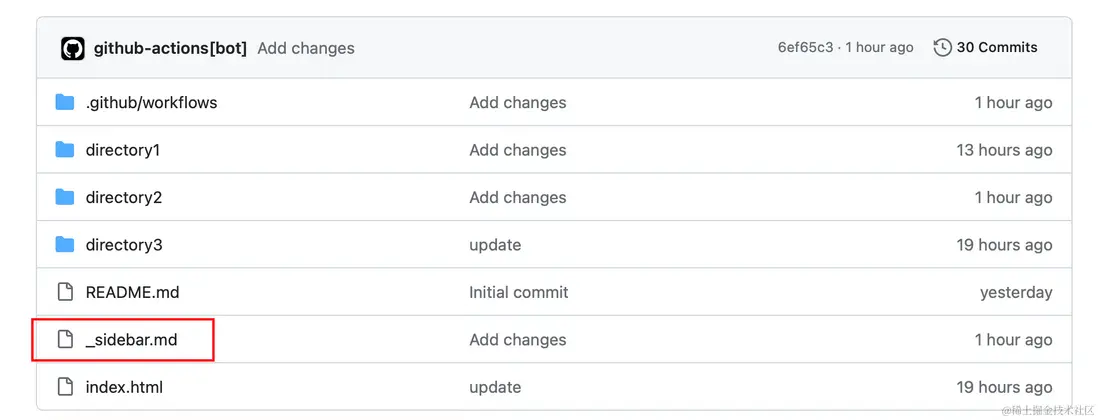Open commit hash 6ef65c3
Viewport: 1098px width, 420px height.
(x=805, y=48)
